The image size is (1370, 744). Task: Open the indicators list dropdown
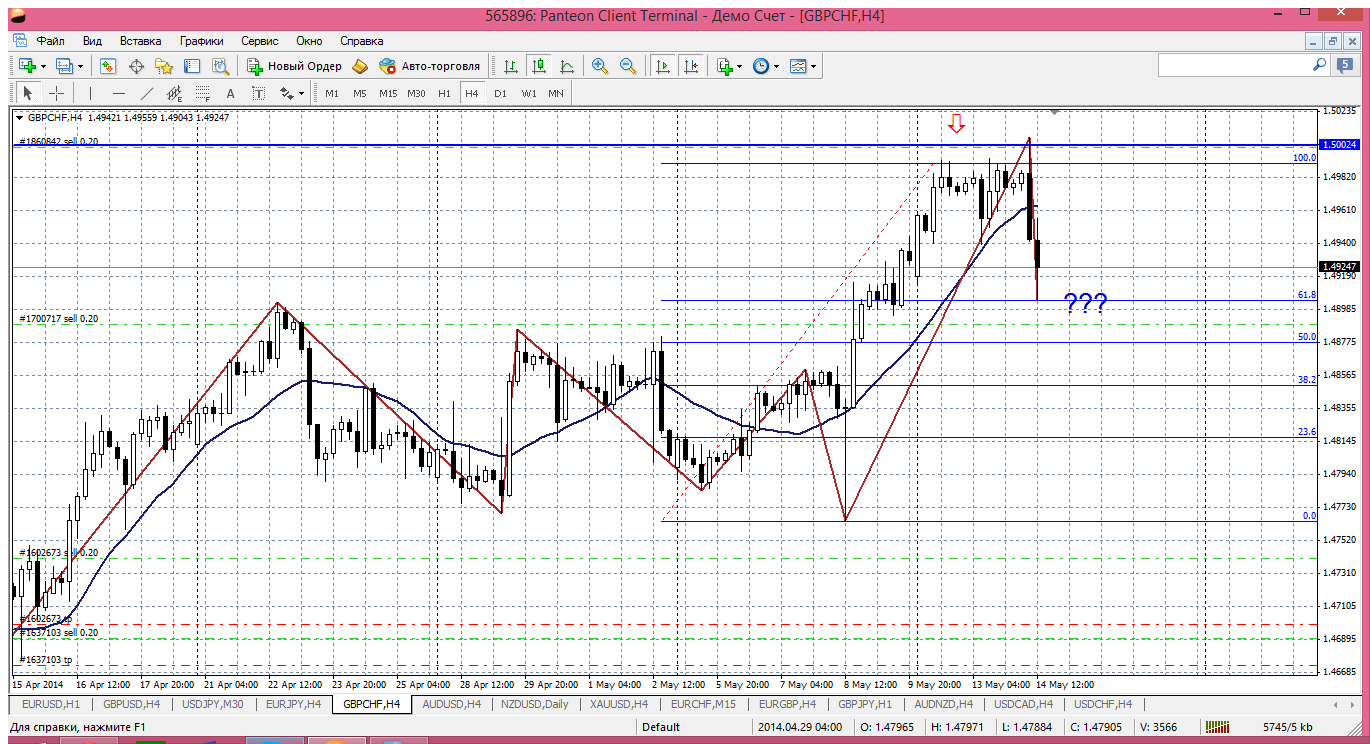739,66
